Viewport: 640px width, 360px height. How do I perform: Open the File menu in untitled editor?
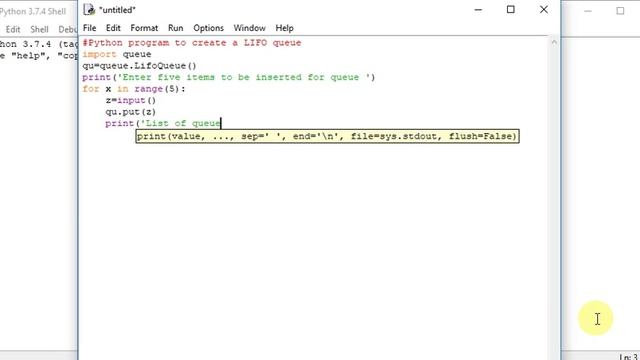[x=89, y=28]
